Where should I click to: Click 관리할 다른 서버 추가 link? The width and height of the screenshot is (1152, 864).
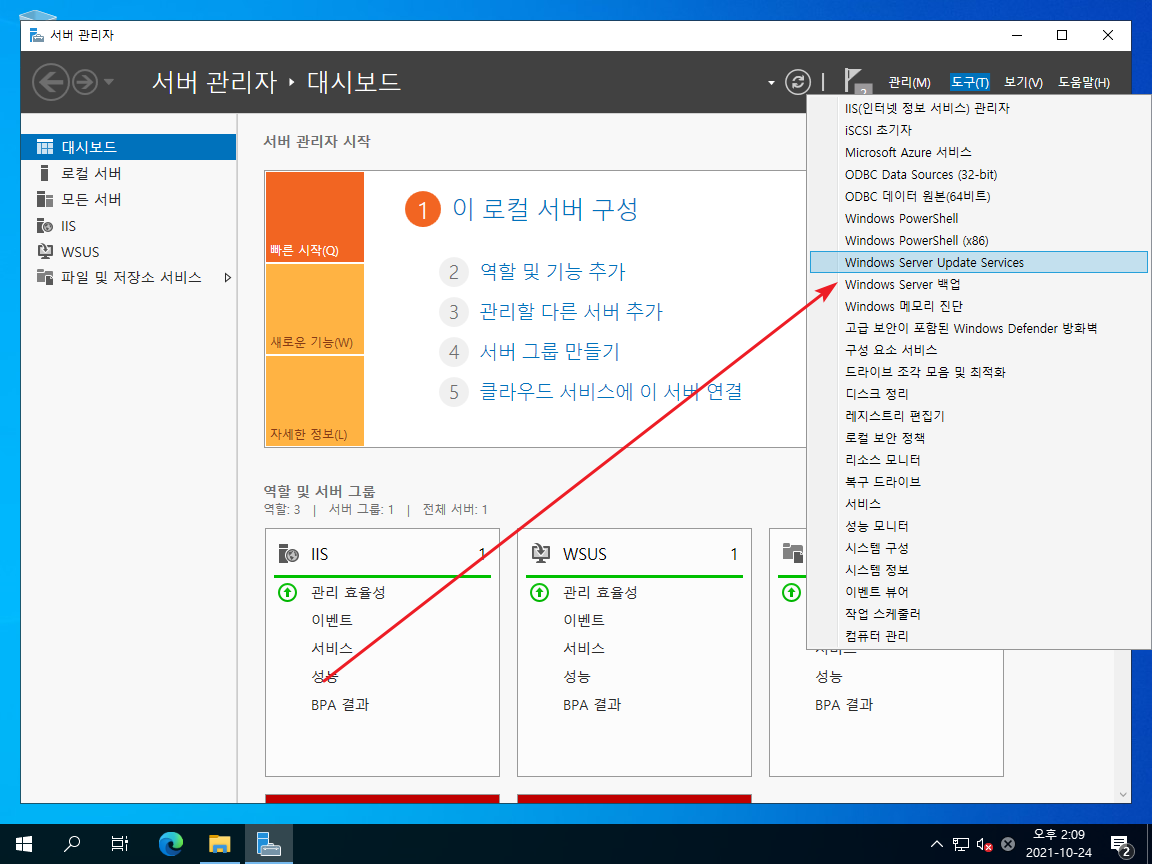click(571, 312)
